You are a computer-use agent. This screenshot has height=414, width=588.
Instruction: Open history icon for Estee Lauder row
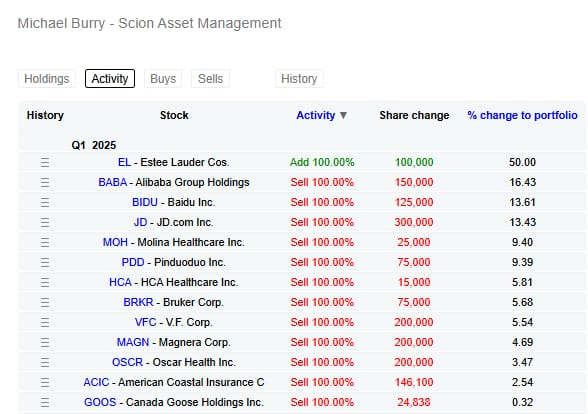point(45,162)
